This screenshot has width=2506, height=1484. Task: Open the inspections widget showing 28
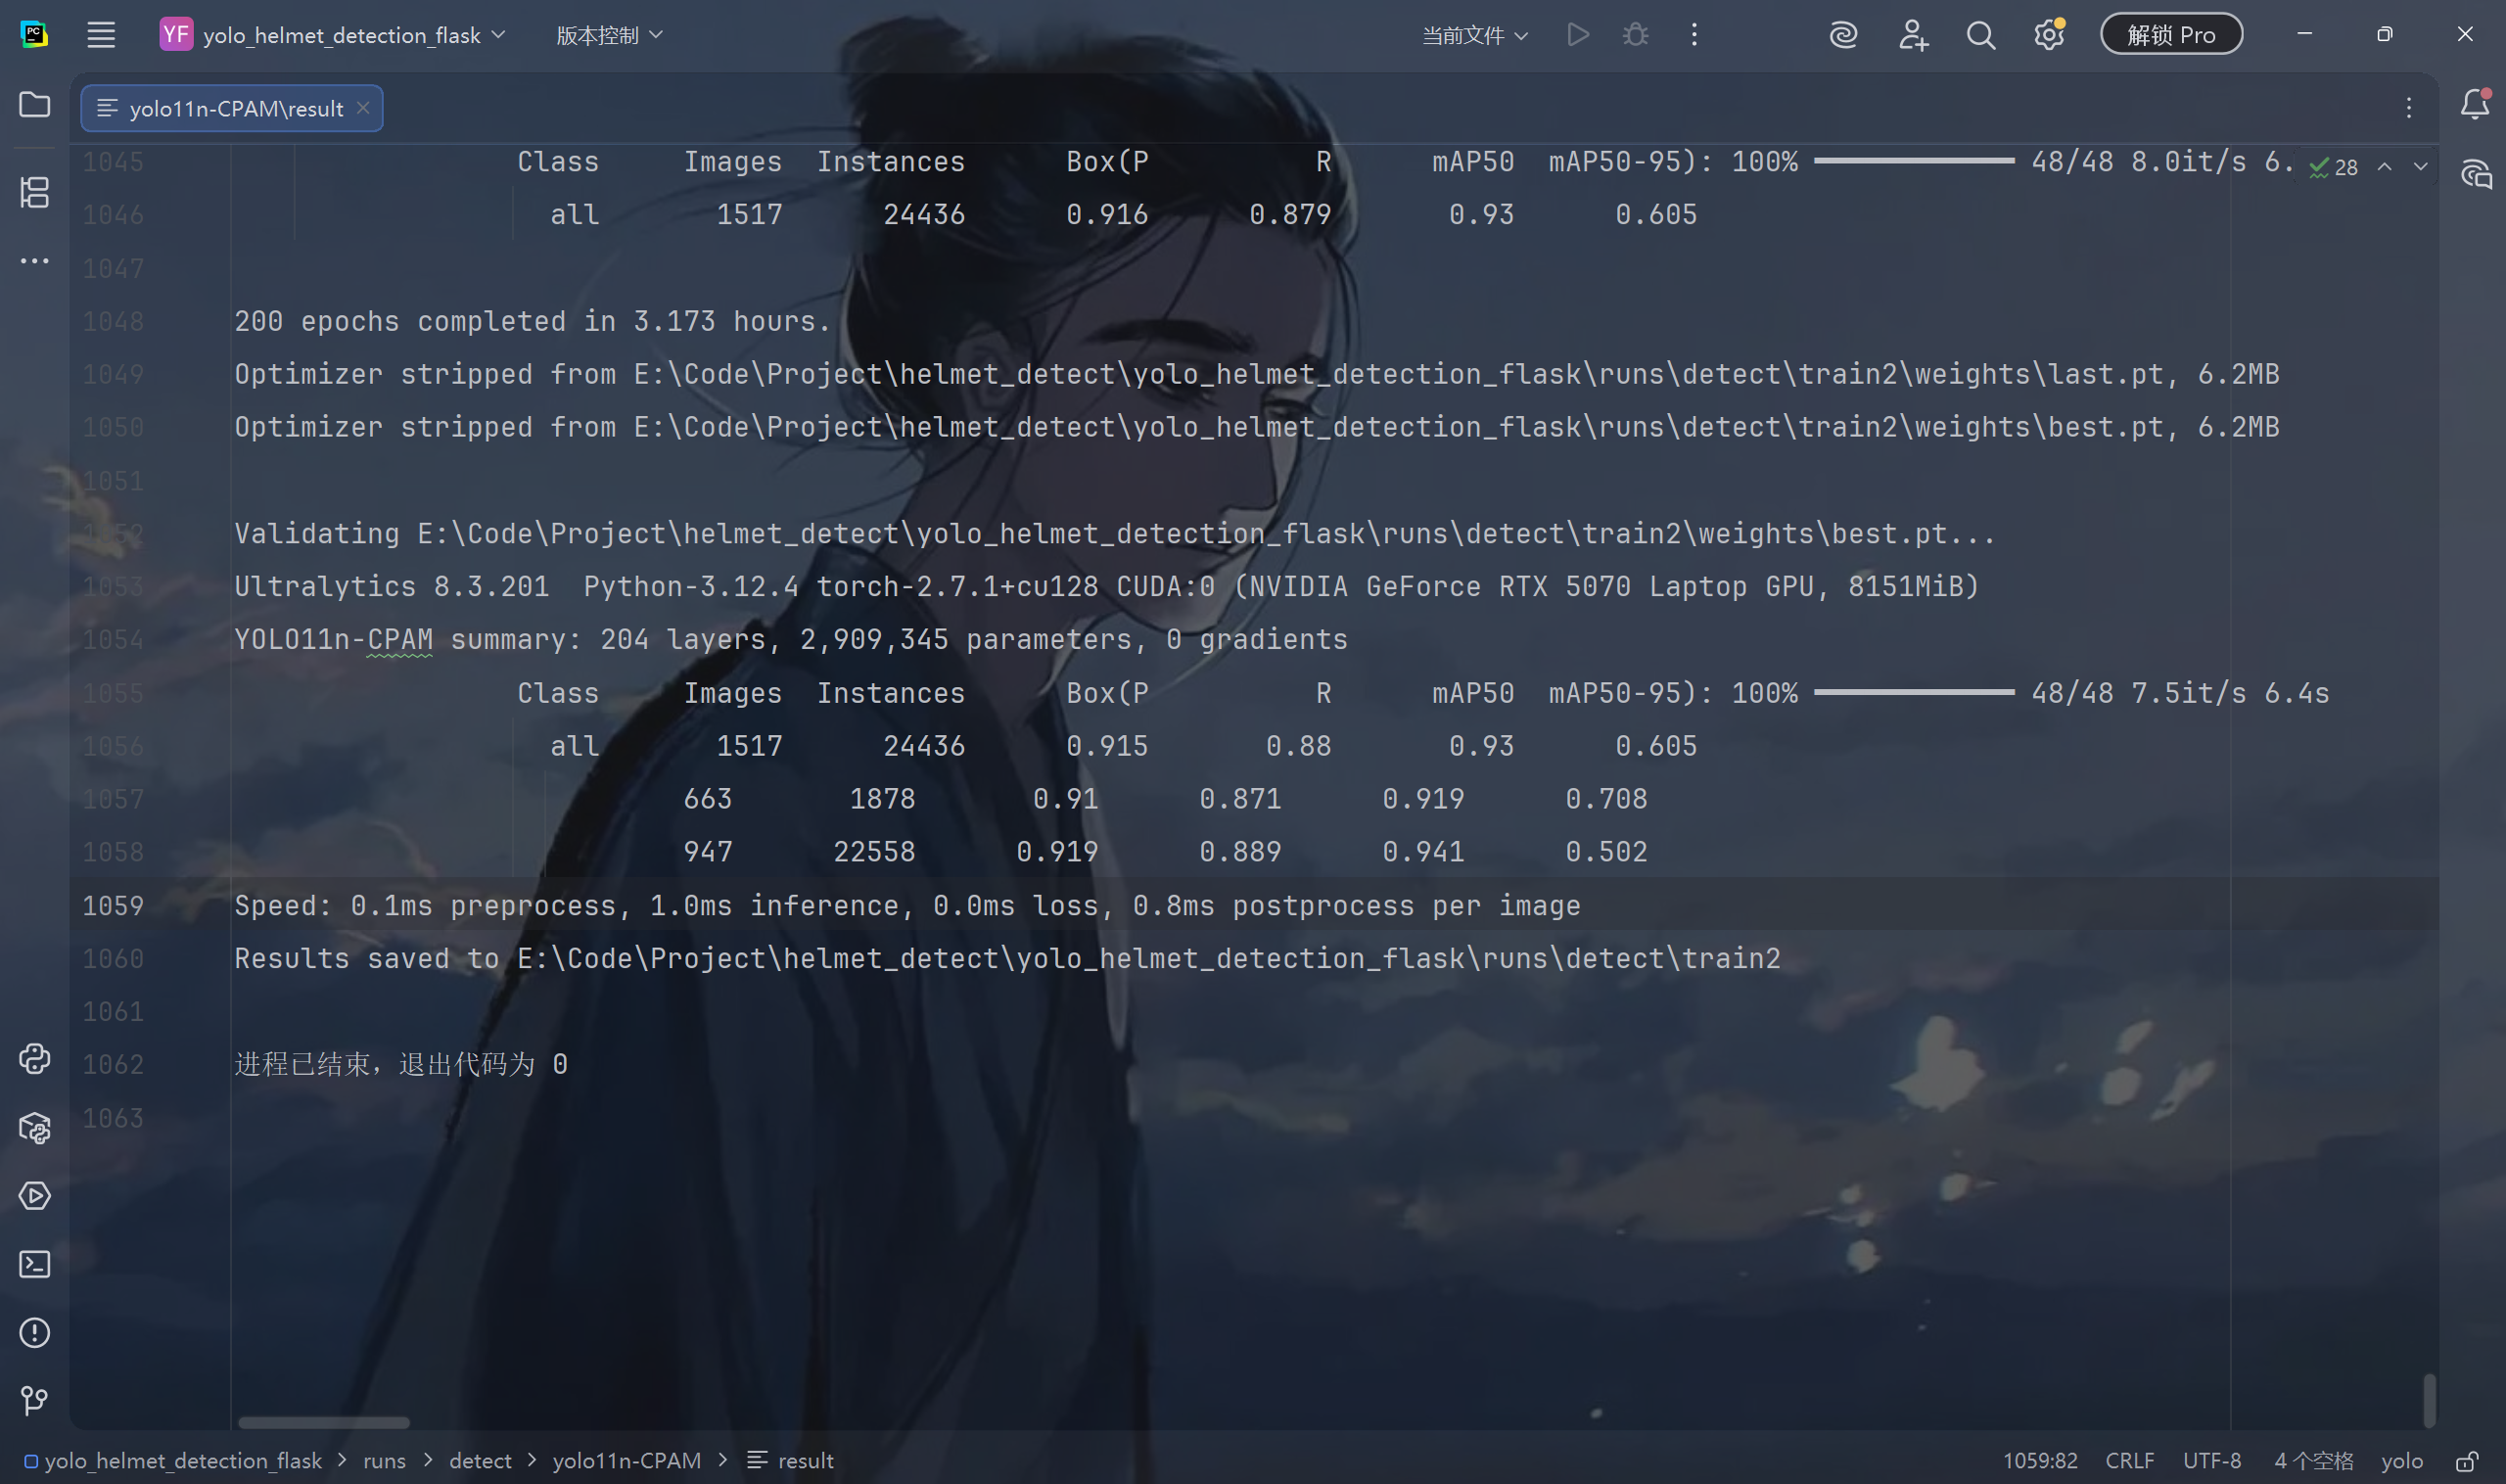pyautogui.click(x=2334, y=167)
